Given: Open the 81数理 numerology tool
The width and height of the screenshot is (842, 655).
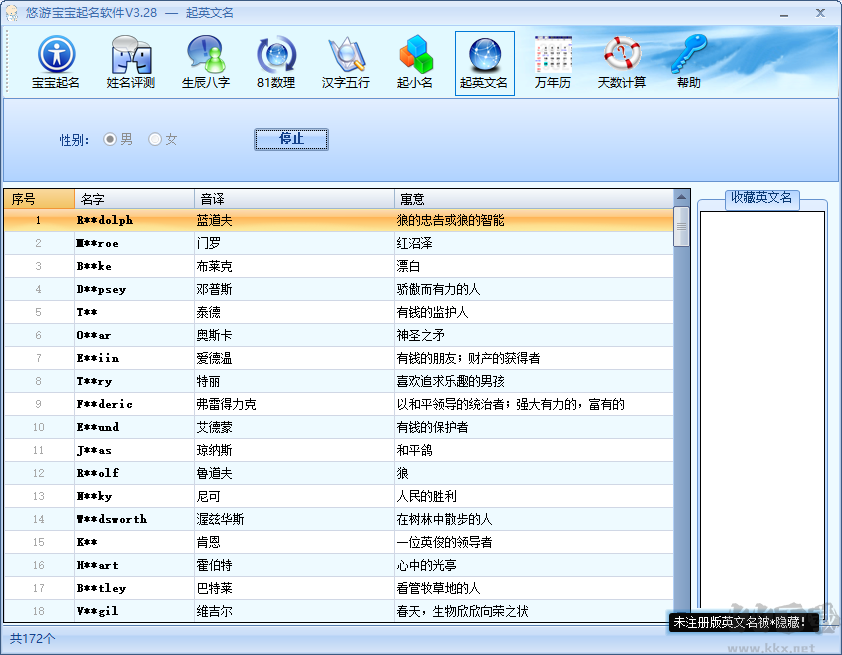Looking at the screenshot, I should click(x=276, y=62).
